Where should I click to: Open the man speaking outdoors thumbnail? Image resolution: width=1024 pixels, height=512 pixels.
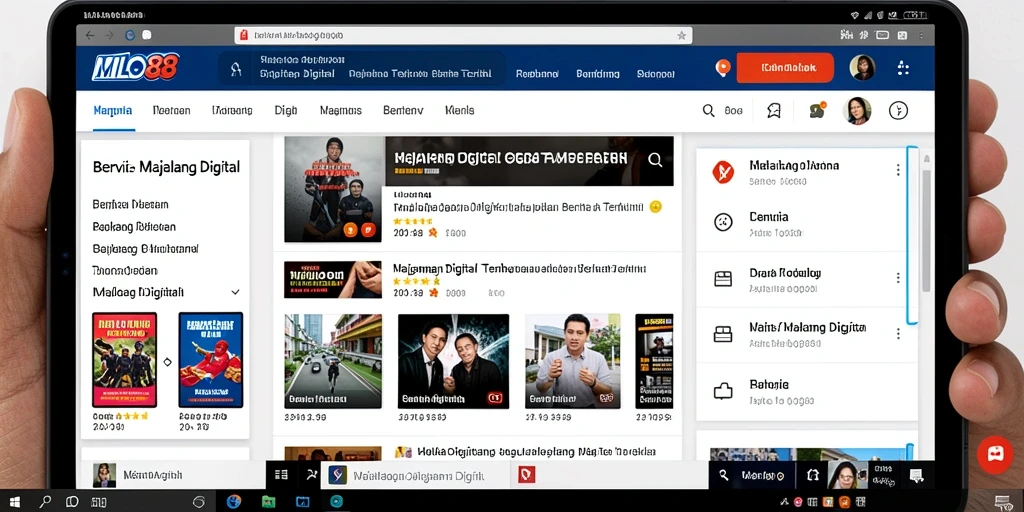point(573,361)
